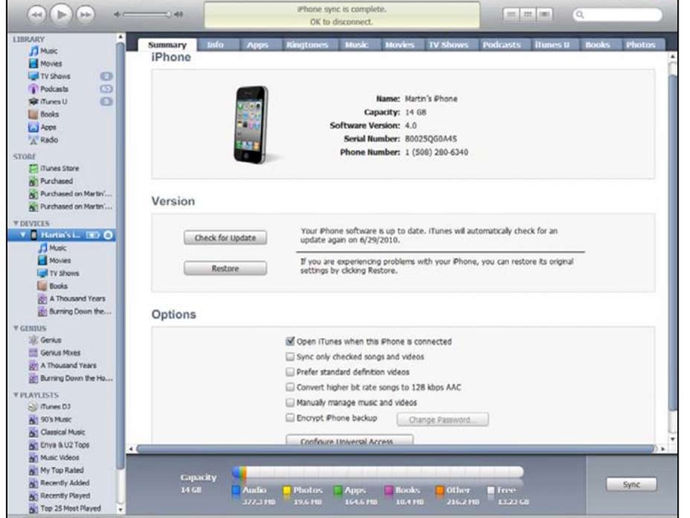Open the Genius Mixes icon
690x518 pixels.
(x=33, y=353)
